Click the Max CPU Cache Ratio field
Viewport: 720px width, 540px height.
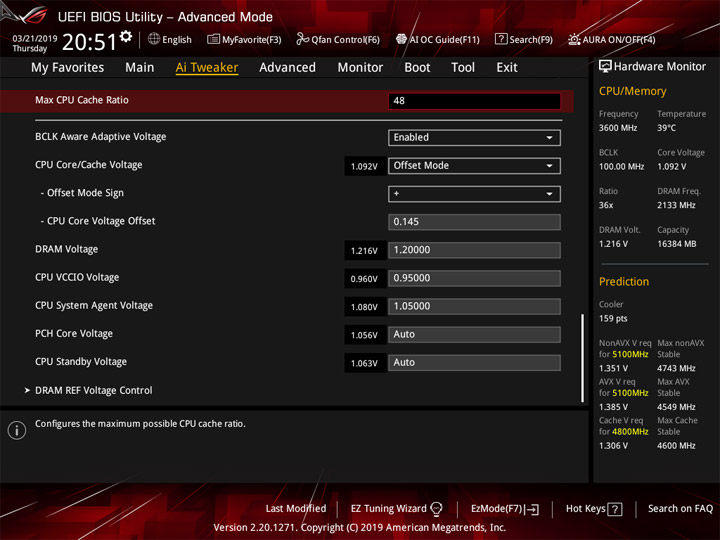tap(474, 101)
